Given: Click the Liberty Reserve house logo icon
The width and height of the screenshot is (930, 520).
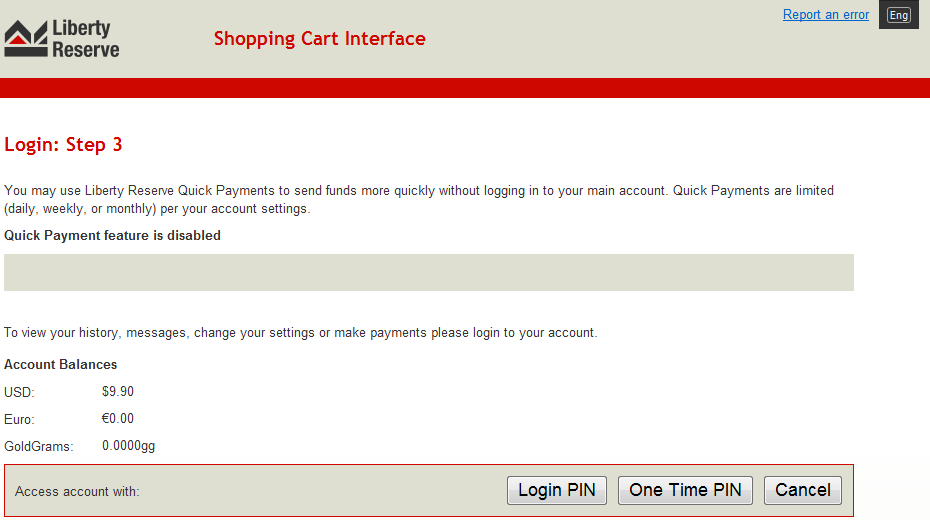Looking at the screenshot, I should [x=26, y=39].
